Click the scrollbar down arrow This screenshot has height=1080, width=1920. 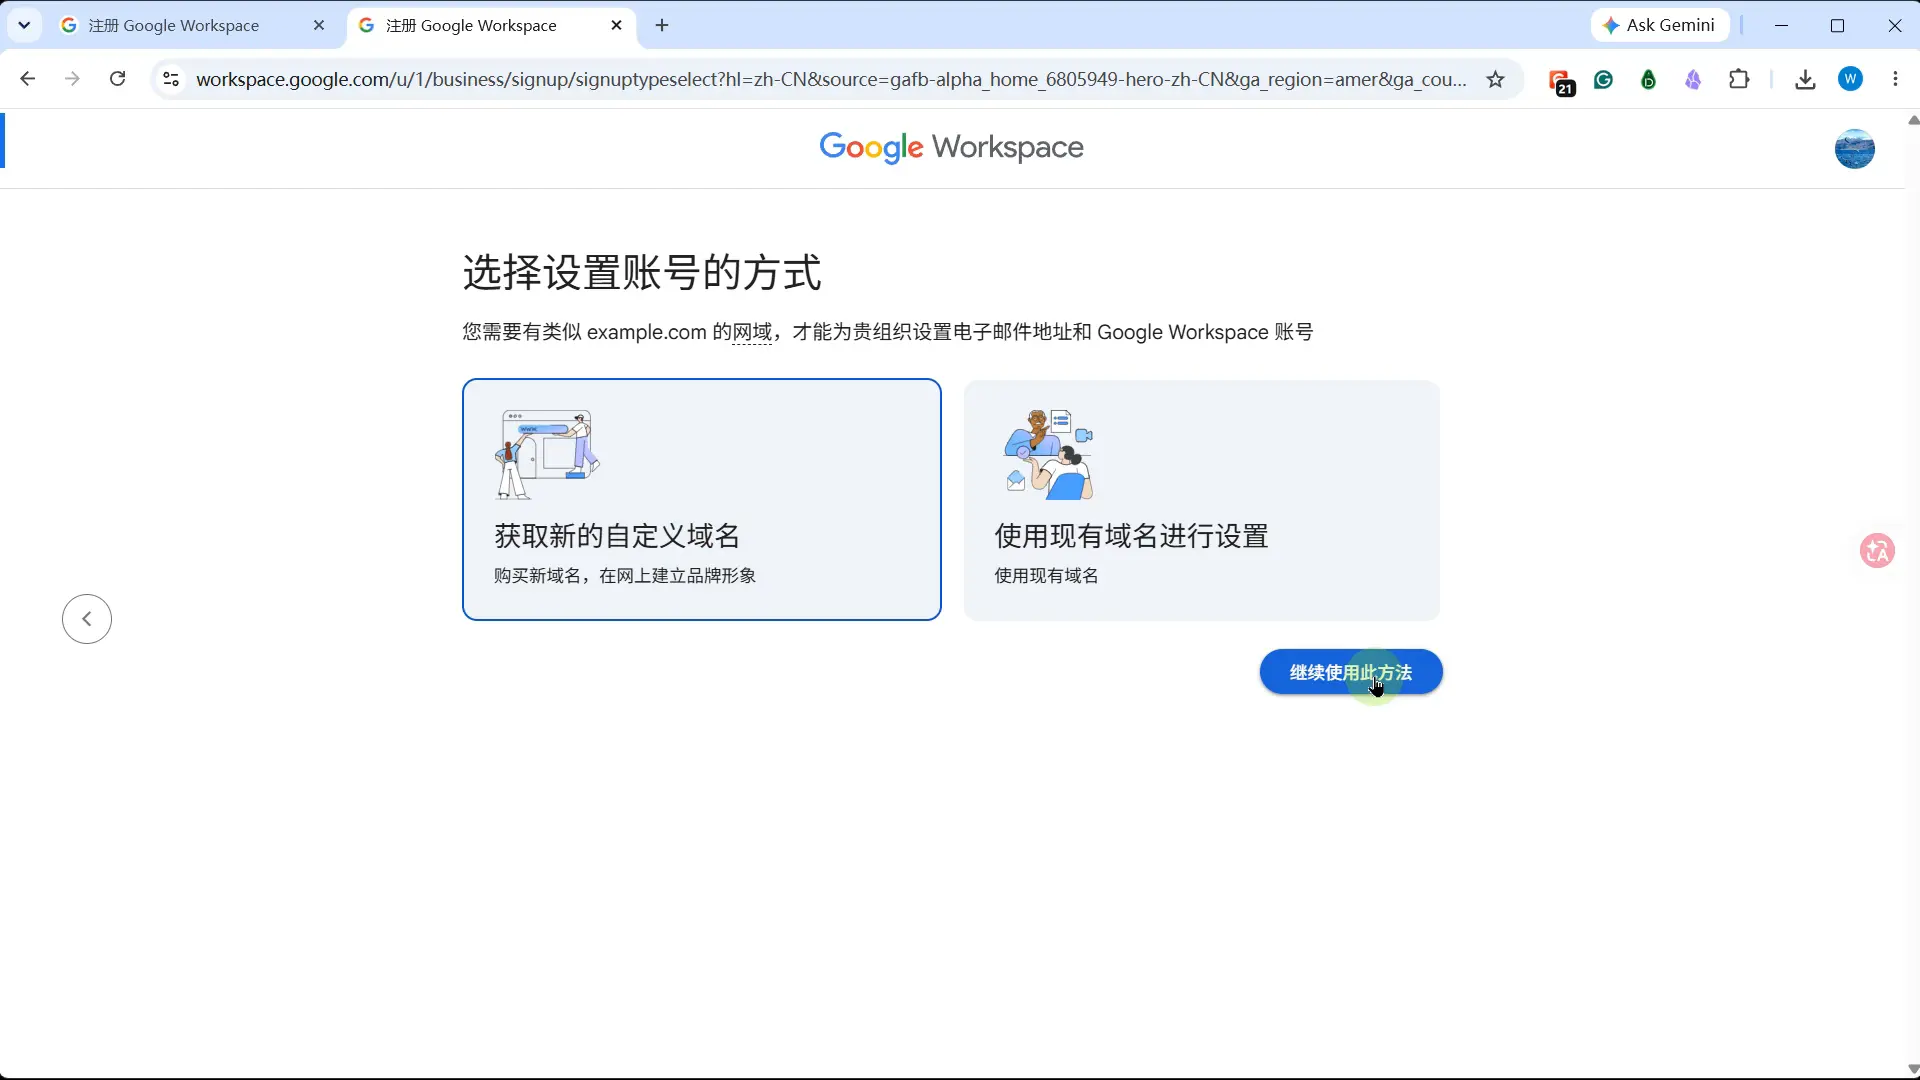1913,1069
